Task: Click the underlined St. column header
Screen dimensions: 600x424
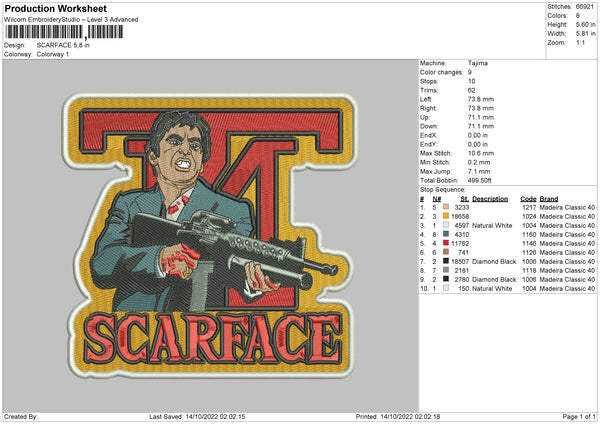Action: click(x=465, y=199)
